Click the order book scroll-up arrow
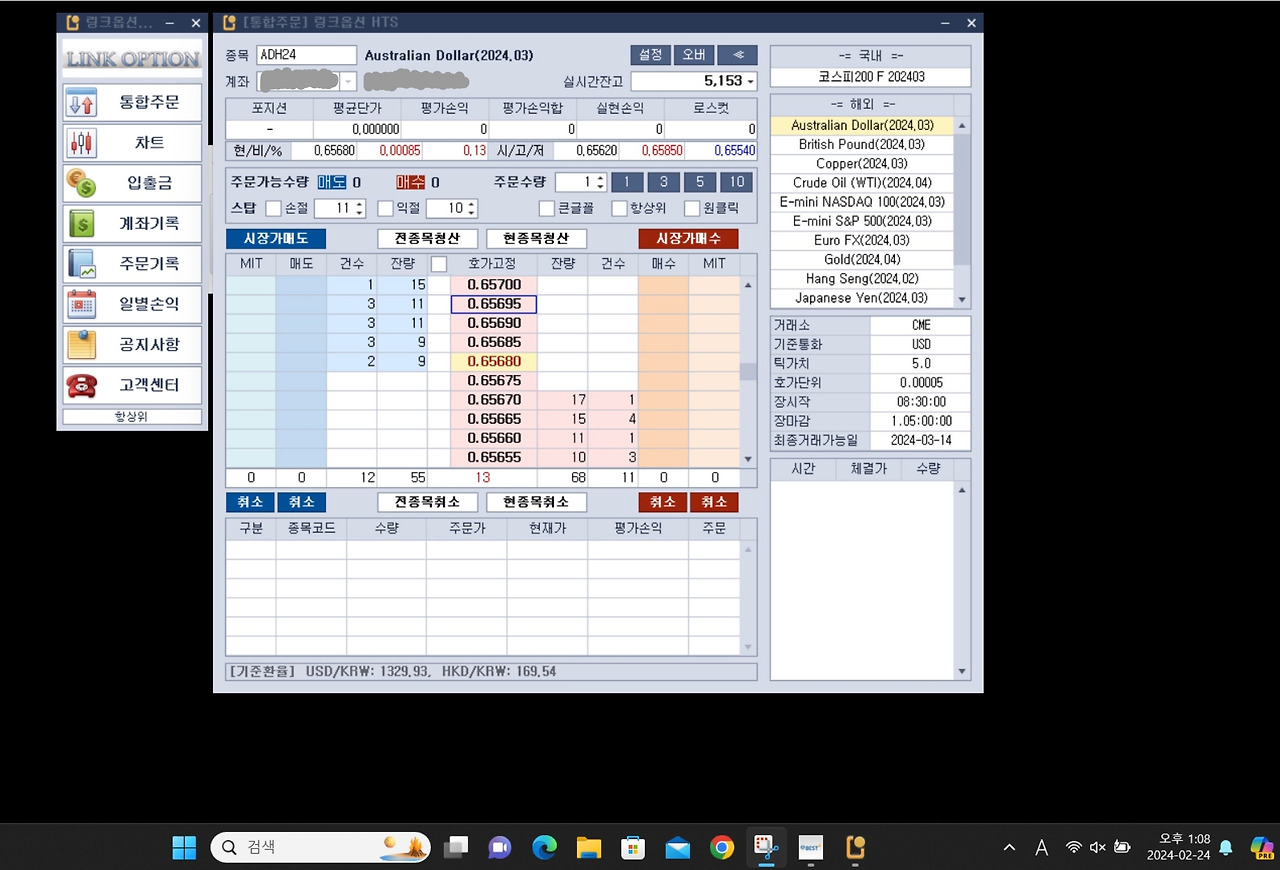Image resolution: width=1280 pixels, height=870 pixels. click(x=748, y=285)
